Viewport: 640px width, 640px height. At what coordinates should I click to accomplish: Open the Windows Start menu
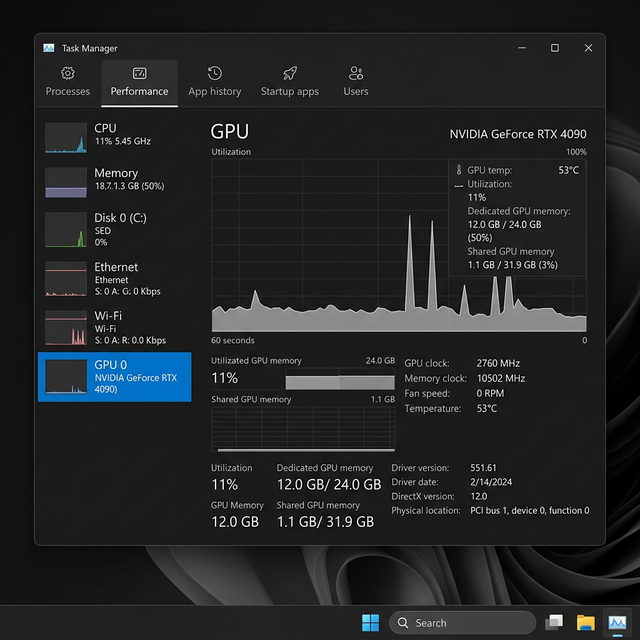(371, 623)
